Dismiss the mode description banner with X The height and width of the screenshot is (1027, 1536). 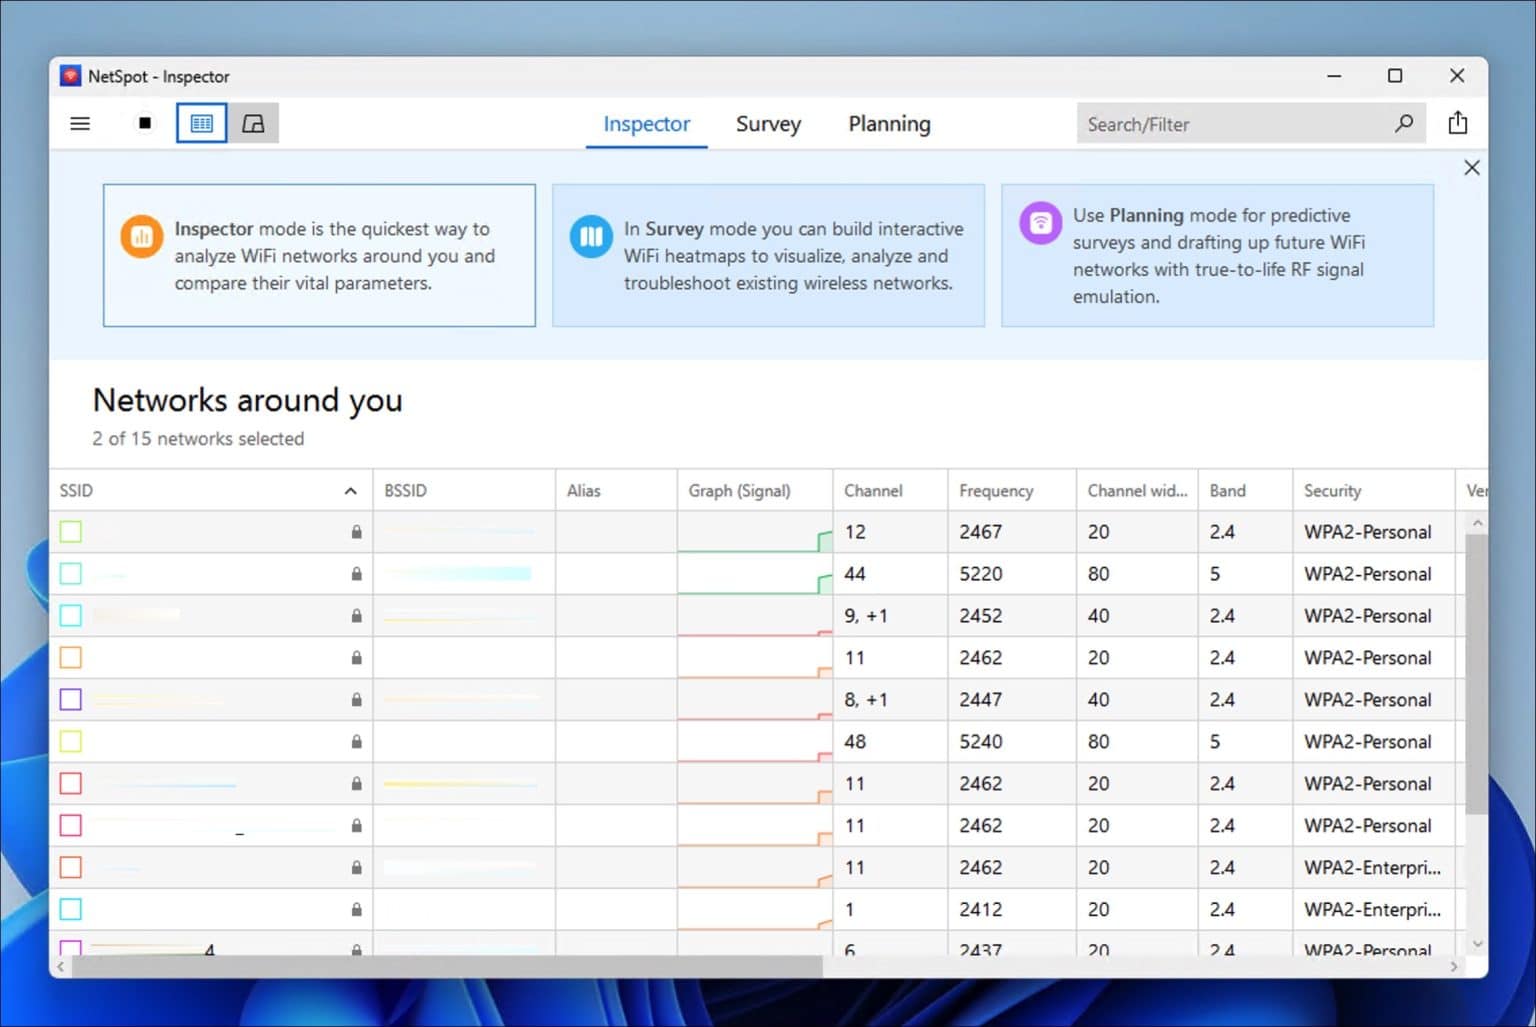pos(1471,167)
